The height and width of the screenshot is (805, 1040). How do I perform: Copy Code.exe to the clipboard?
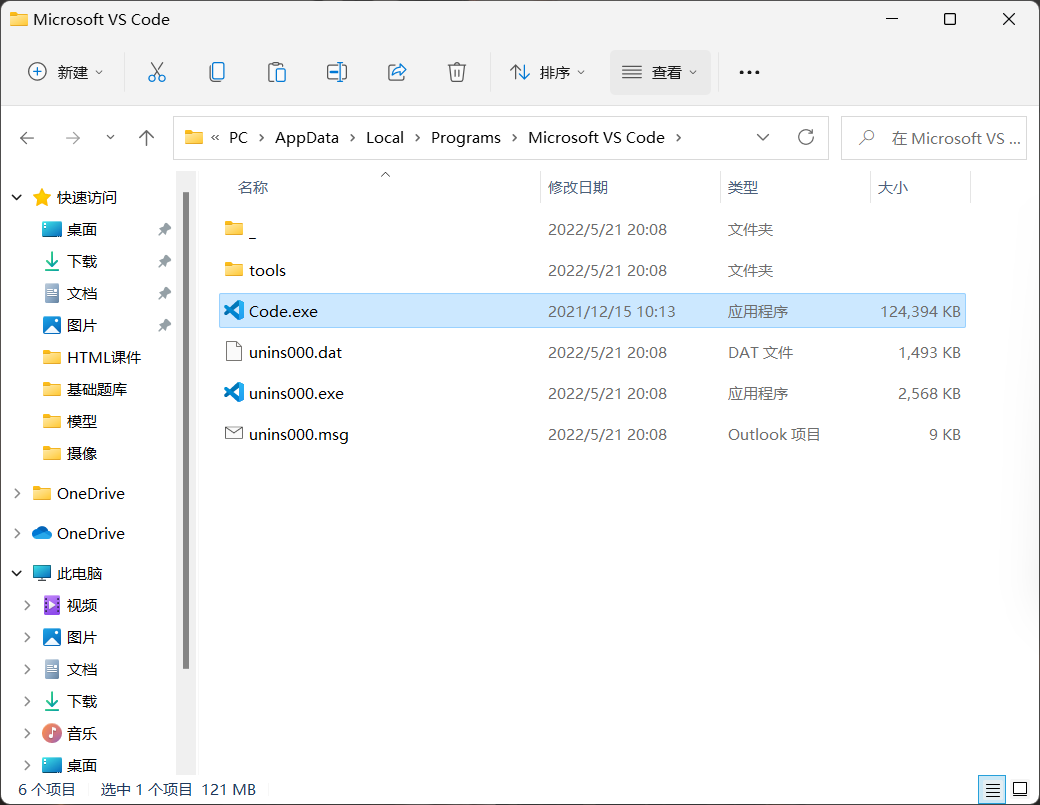[x=216, y=72]
